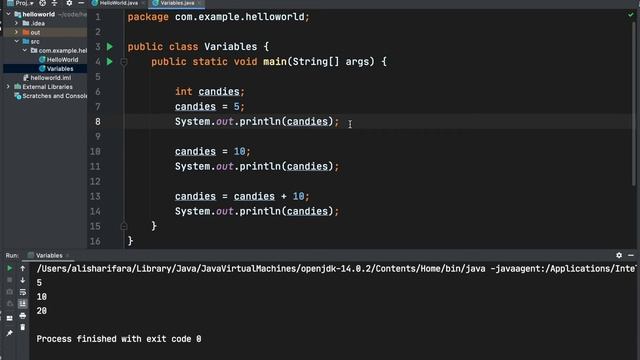This screenshot has width=640, height=360.
Task: Open Project panel options gear
Action: (69, 3)
